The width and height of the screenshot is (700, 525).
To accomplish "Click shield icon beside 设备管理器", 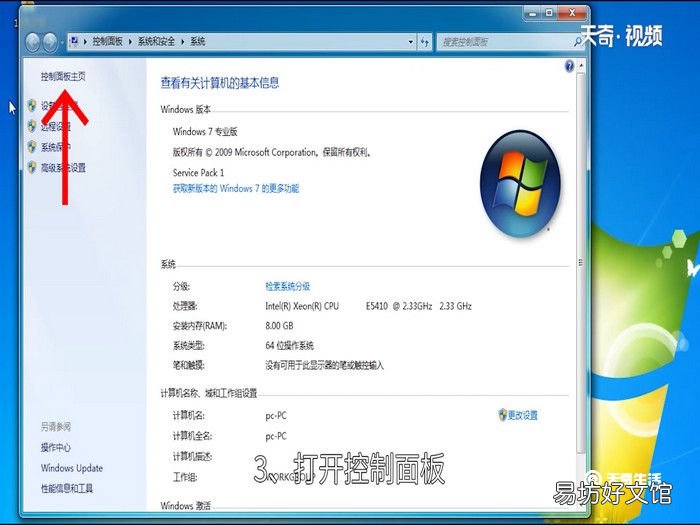I will (x=32, y=105).
